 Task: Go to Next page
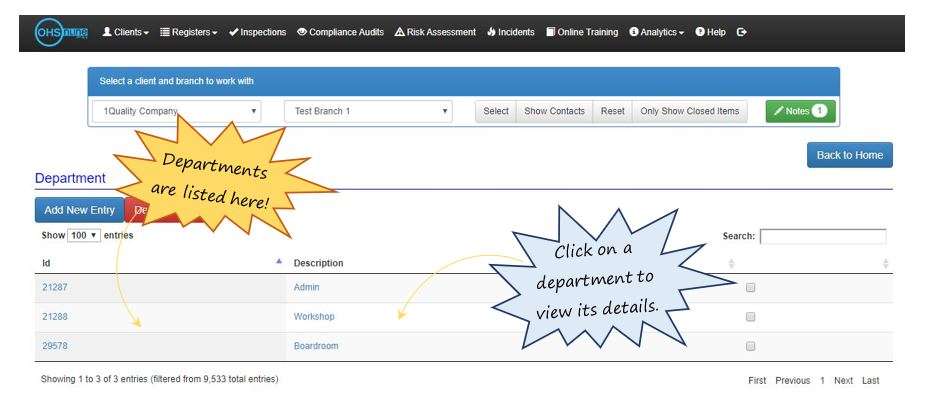(x=843, y=381)
